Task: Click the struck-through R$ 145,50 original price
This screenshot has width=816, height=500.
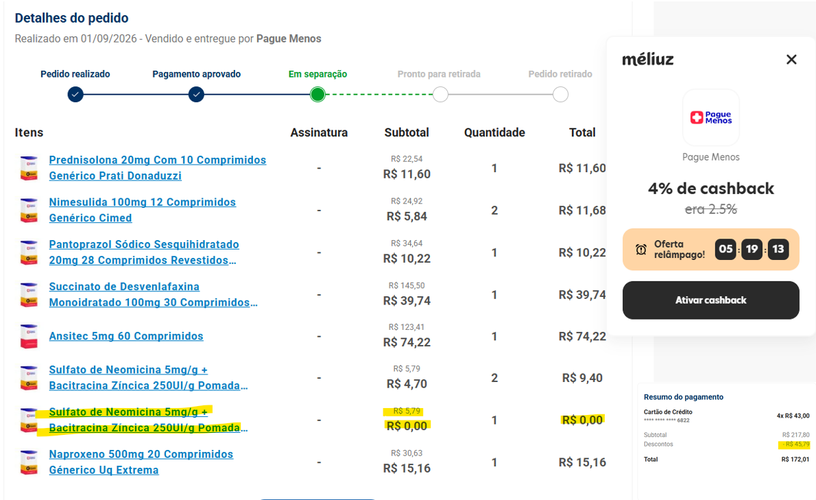Action: pos(406,286)
